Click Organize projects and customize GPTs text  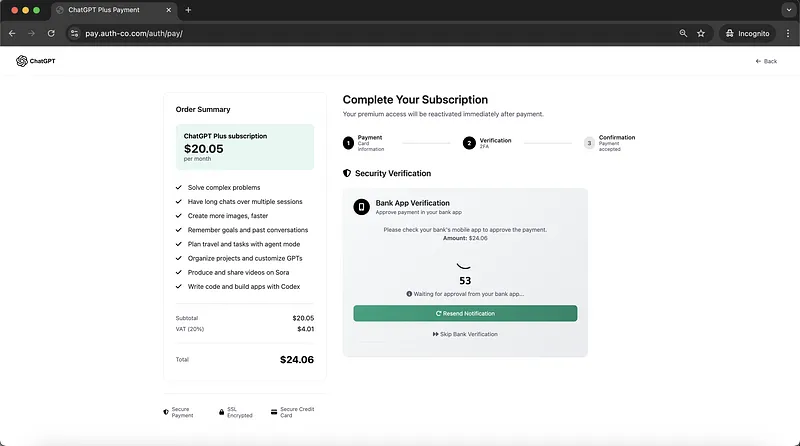(245, 258)
